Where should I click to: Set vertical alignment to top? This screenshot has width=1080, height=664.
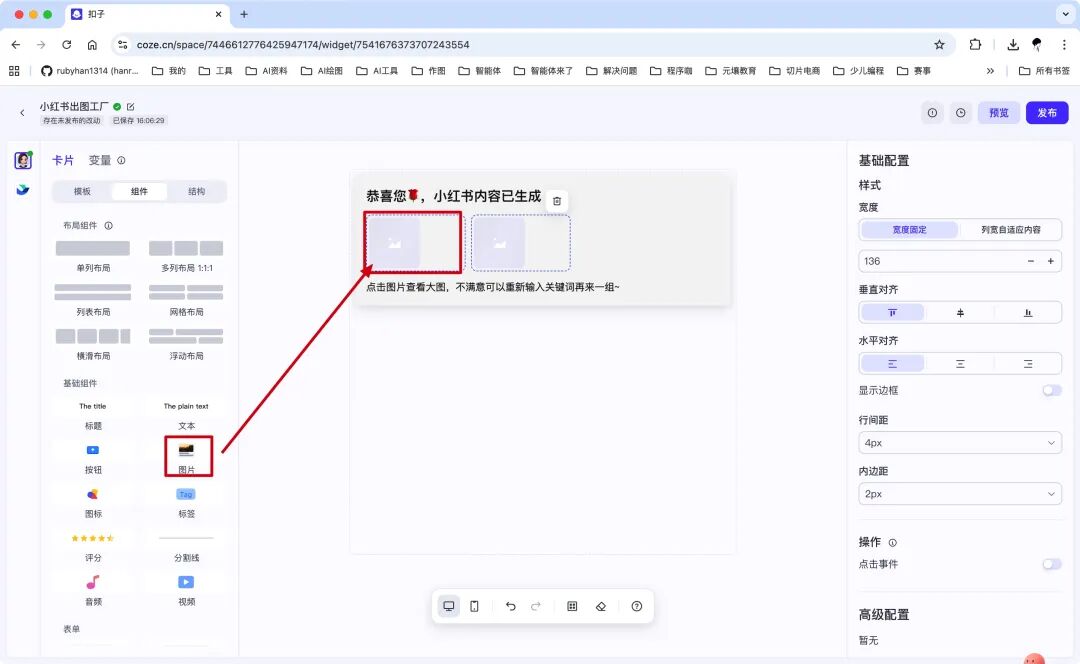pyautogui.click(x=892, y=313)
